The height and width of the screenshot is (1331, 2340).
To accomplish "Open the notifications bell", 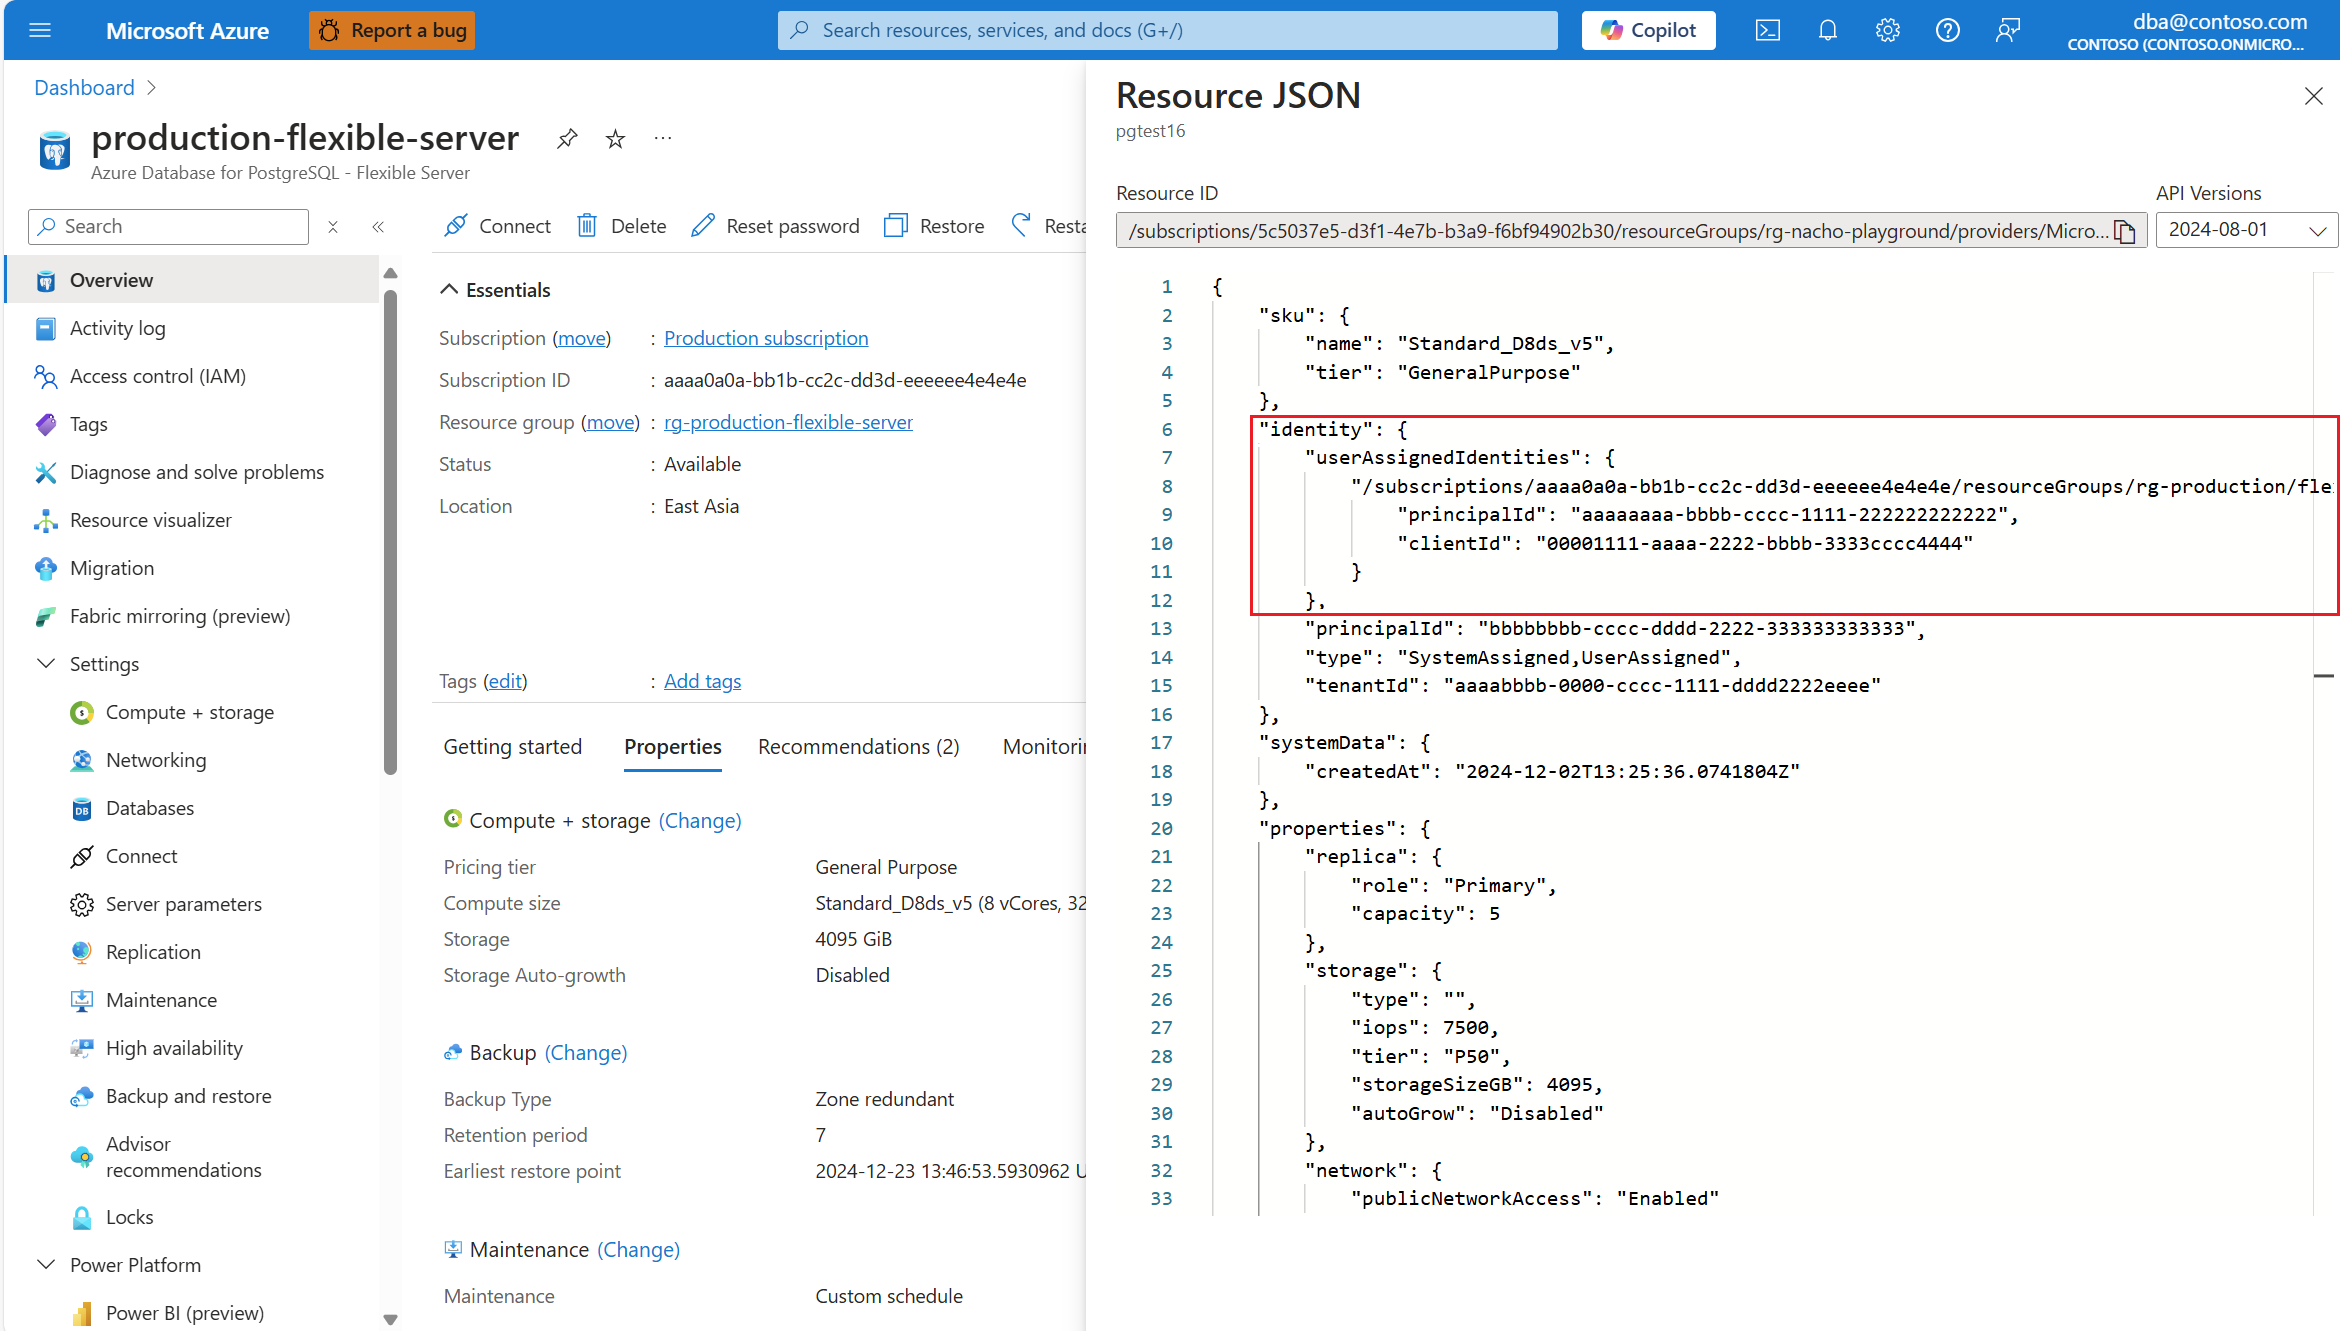I will tap(1827, 30).
